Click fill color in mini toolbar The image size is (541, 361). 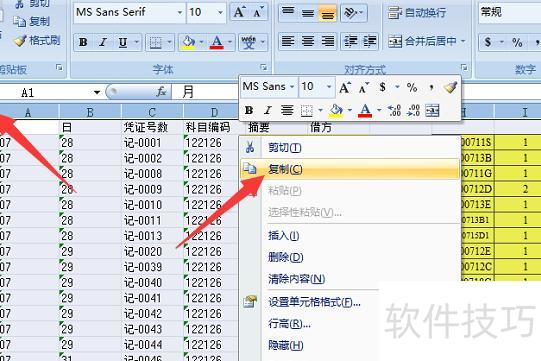[336, 110]
